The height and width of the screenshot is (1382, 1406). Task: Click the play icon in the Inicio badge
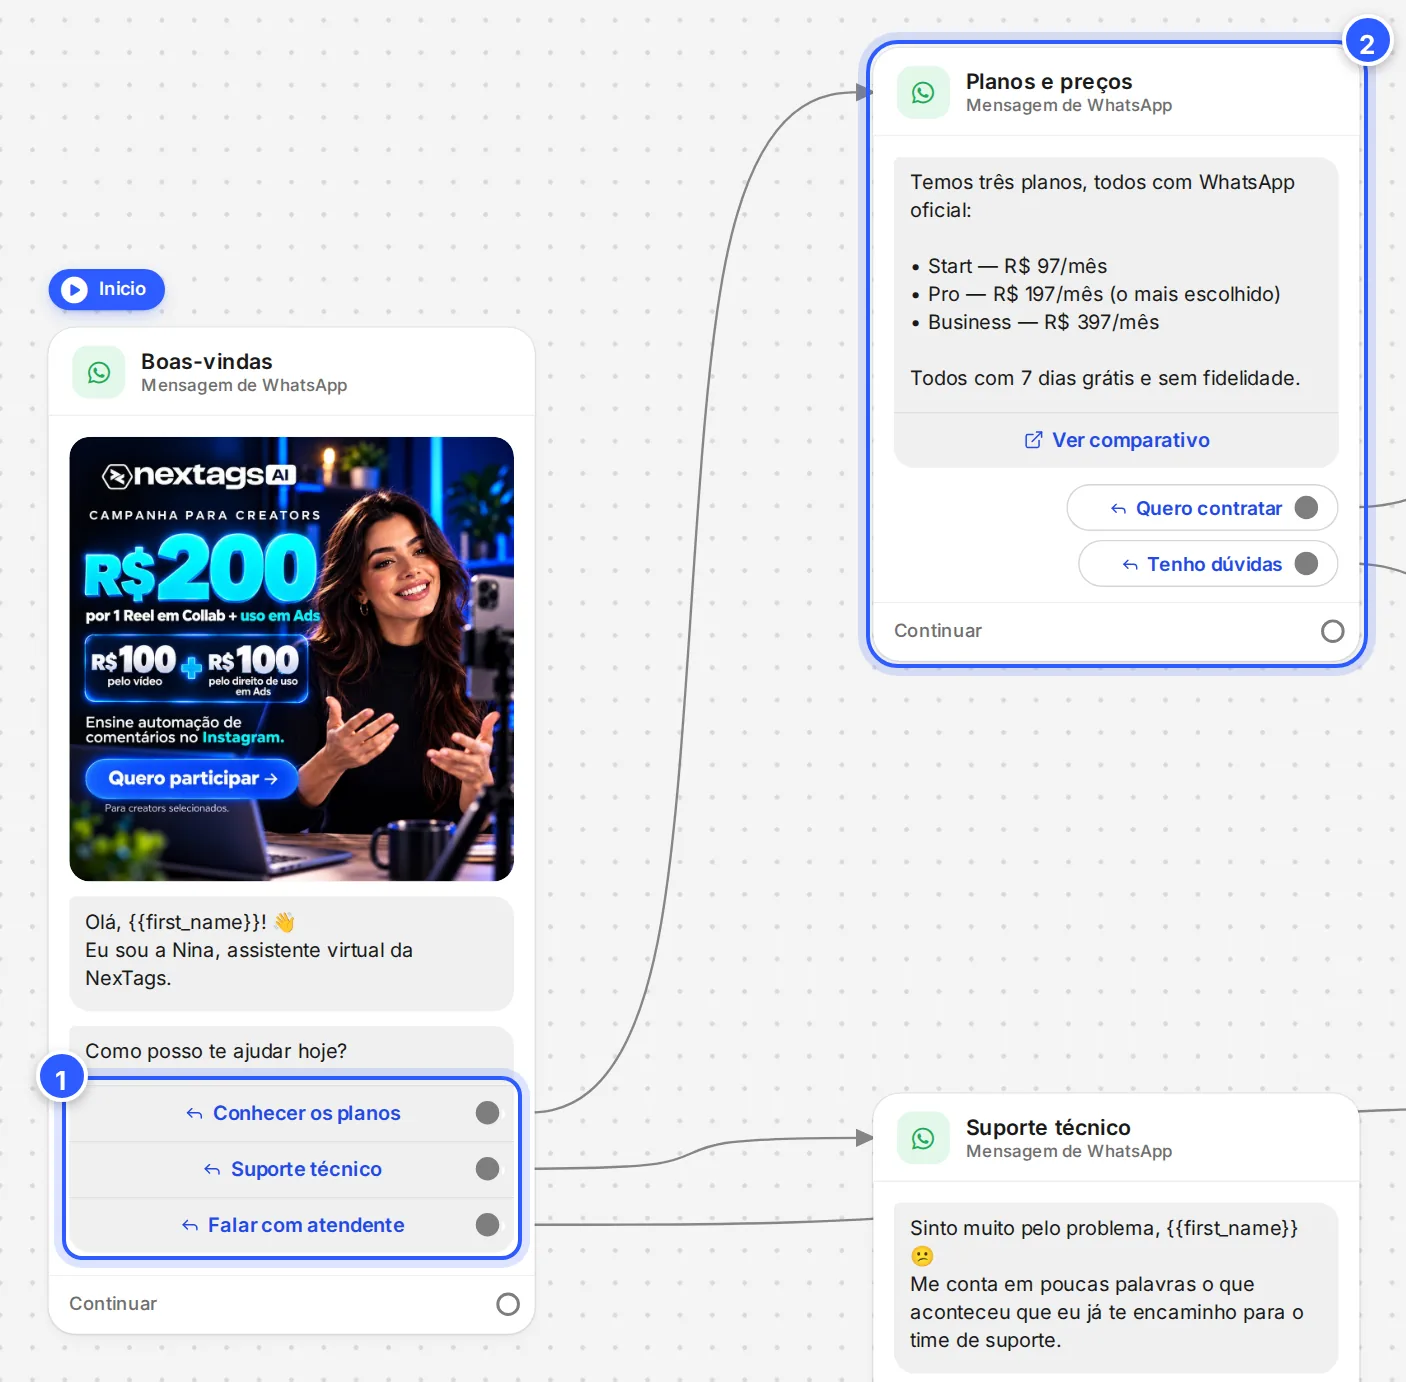click(74, 289)
